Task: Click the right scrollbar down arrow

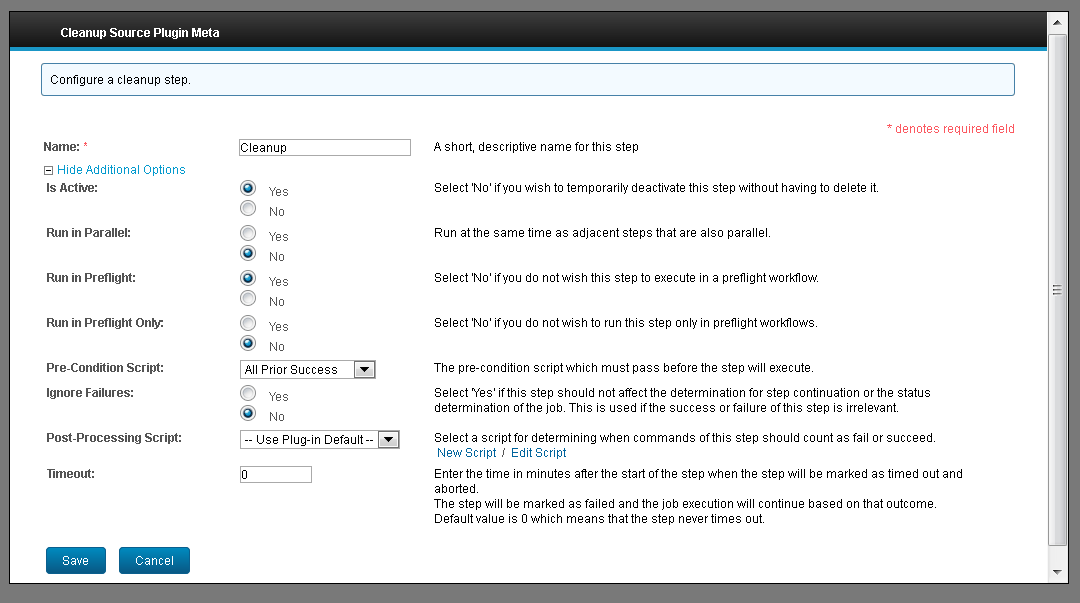Action: pyautogui.click(x=1057, y=573)
